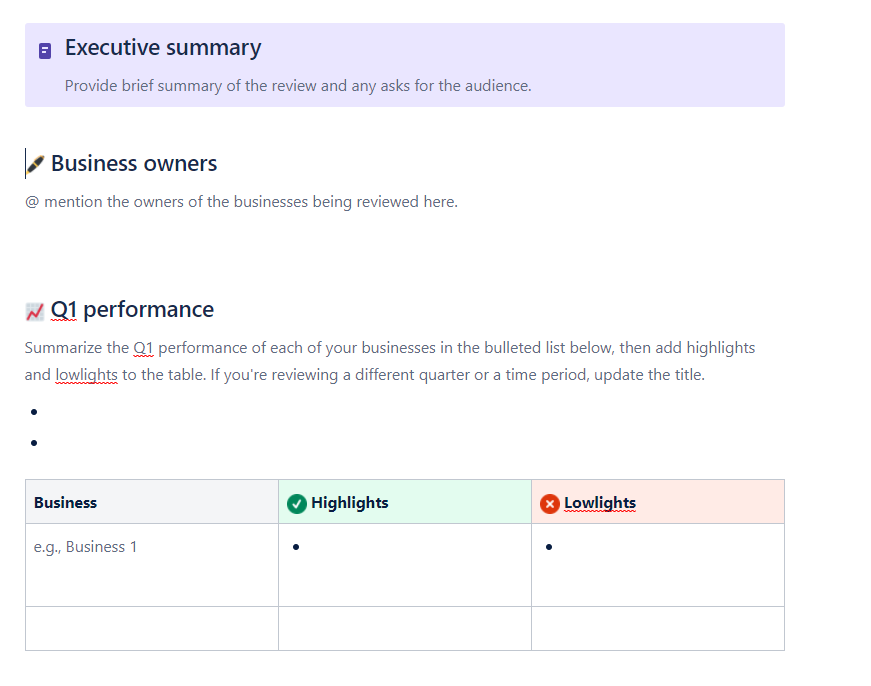Click the pen emoji beside Business owners
871x686 pixels.
pyautogui.click(x=36, y=164)
